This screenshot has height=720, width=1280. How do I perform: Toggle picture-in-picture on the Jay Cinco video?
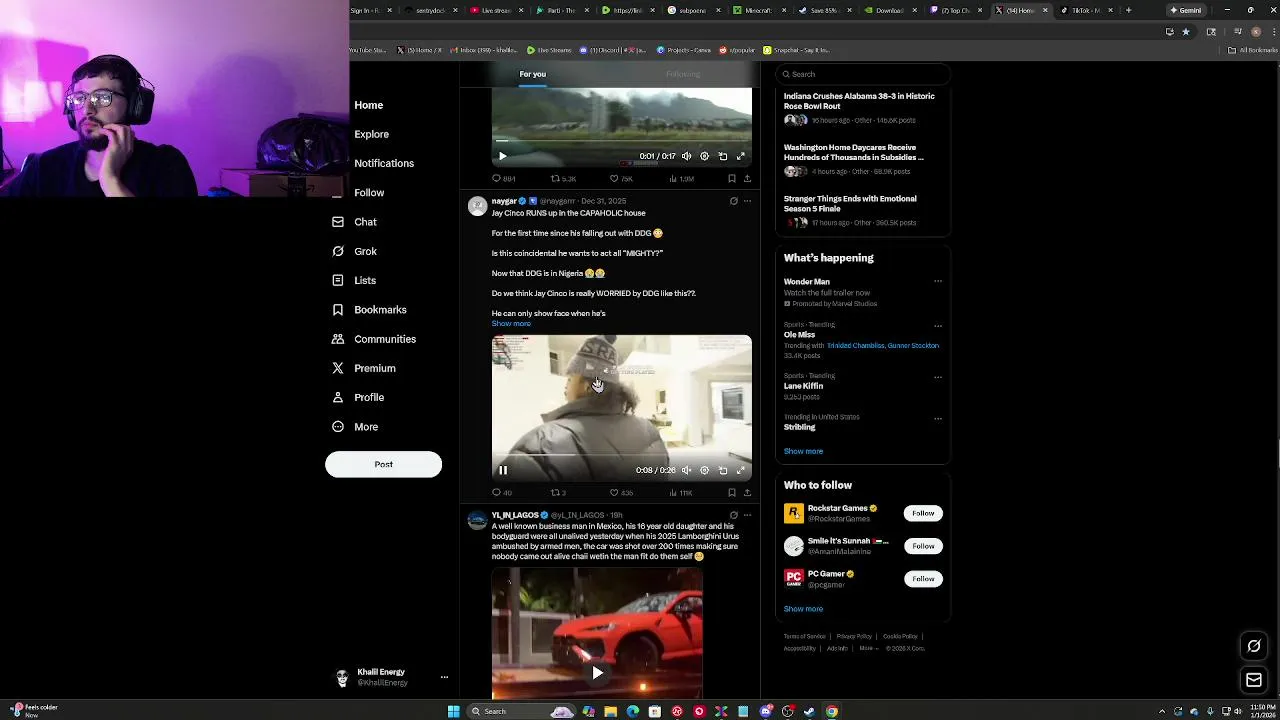[723, 470]
